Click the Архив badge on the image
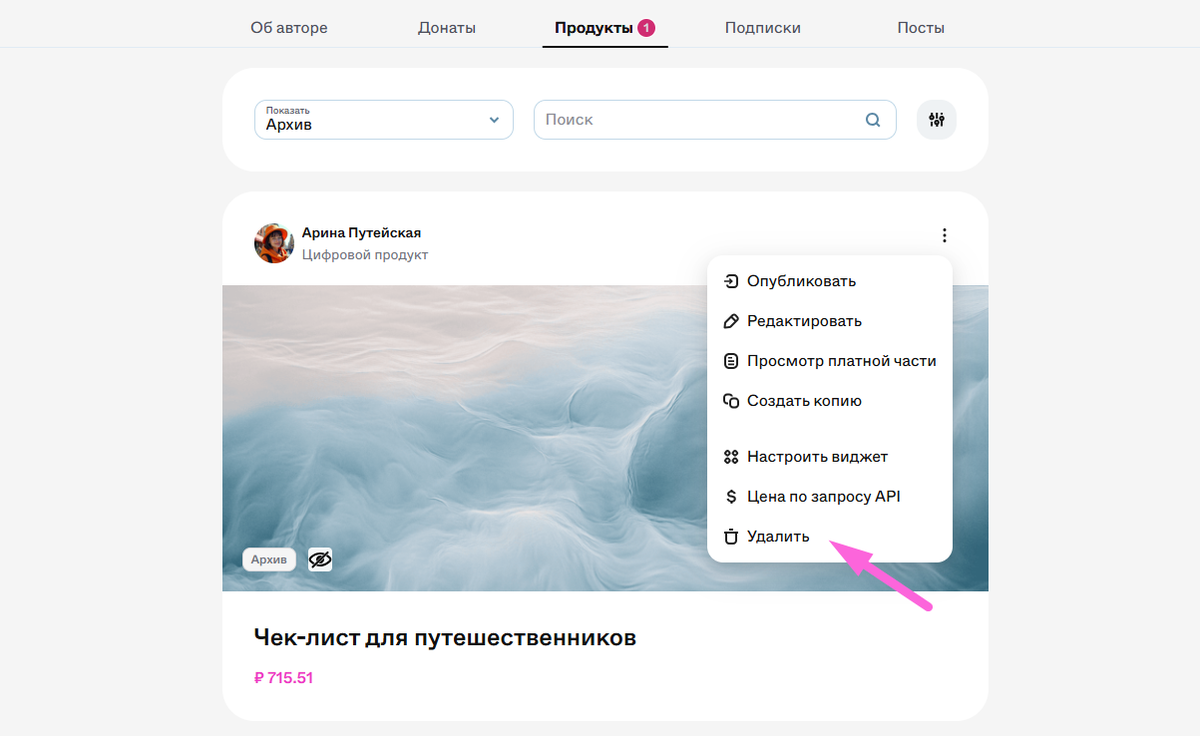Viewport: 1200px width, 736px height. pos(269,560)
